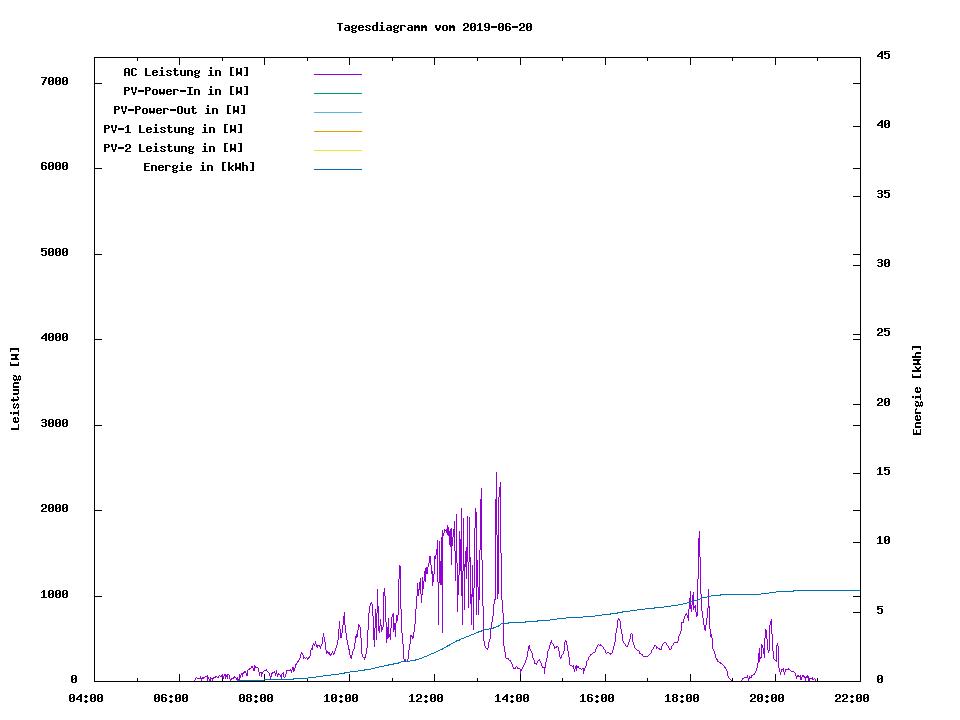The image size is (960, 720).
Task: Click the 22:00 end time label
Action: point(852,698)
